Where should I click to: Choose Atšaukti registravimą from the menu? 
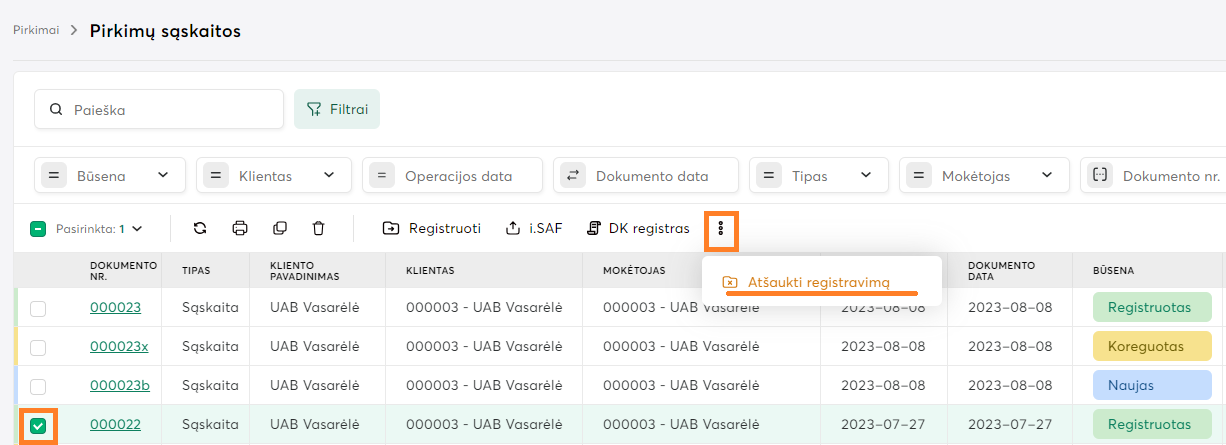pyautogui.click(x=818, y=282)
